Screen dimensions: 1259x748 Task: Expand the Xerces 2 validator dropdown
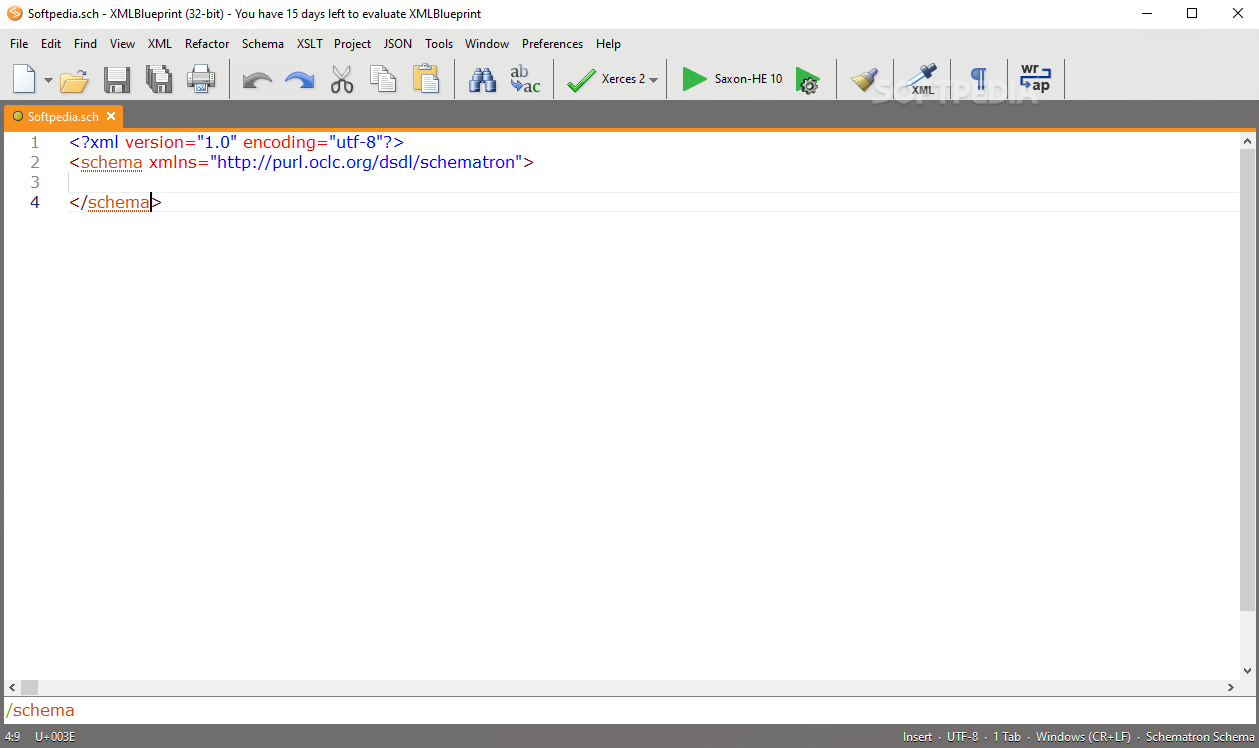(653, 80)
